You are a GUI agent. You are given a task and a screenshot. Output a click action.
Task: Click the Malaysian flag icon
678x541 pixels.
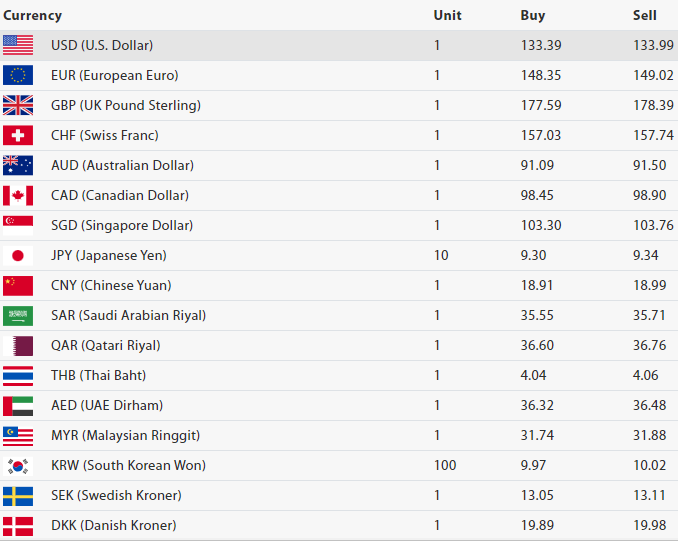coord(18,435)
